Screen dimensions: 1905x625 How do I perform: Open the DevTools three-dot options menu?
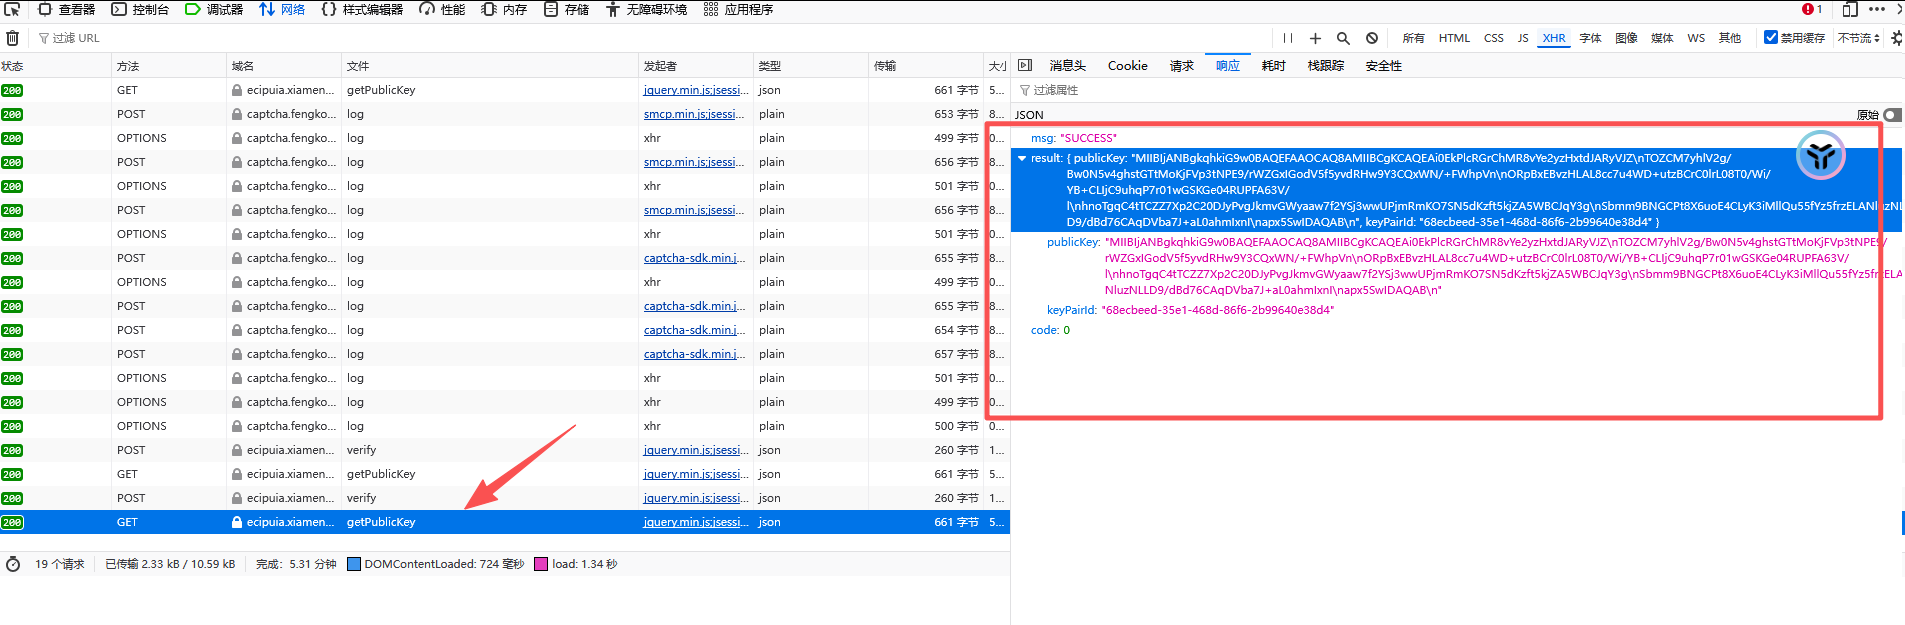[x=1877, y=9]
